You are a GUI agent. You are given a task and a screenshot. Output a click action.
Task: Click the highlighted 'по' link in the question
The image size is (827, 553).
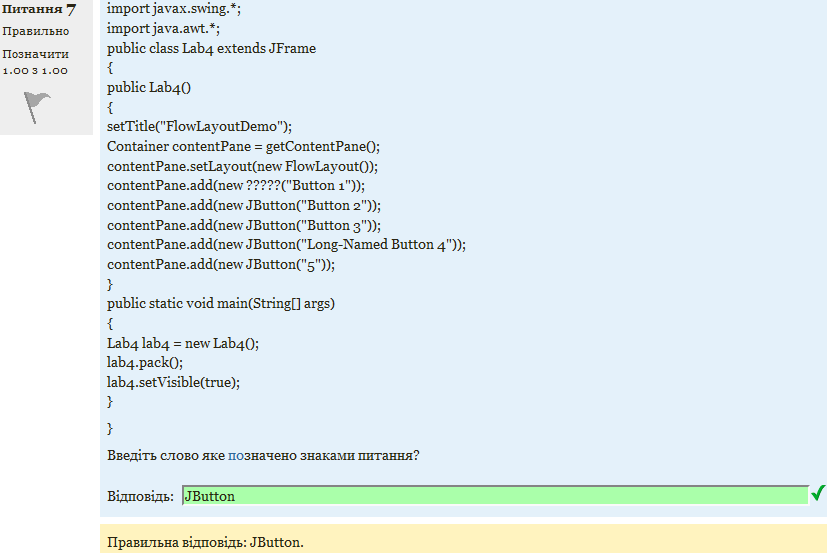coord(236,455)
